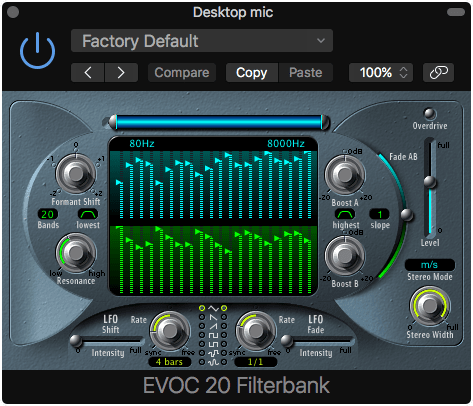473x406 pixels.
Task: Click the Stereo Width knob
Action: pos(430,306)
